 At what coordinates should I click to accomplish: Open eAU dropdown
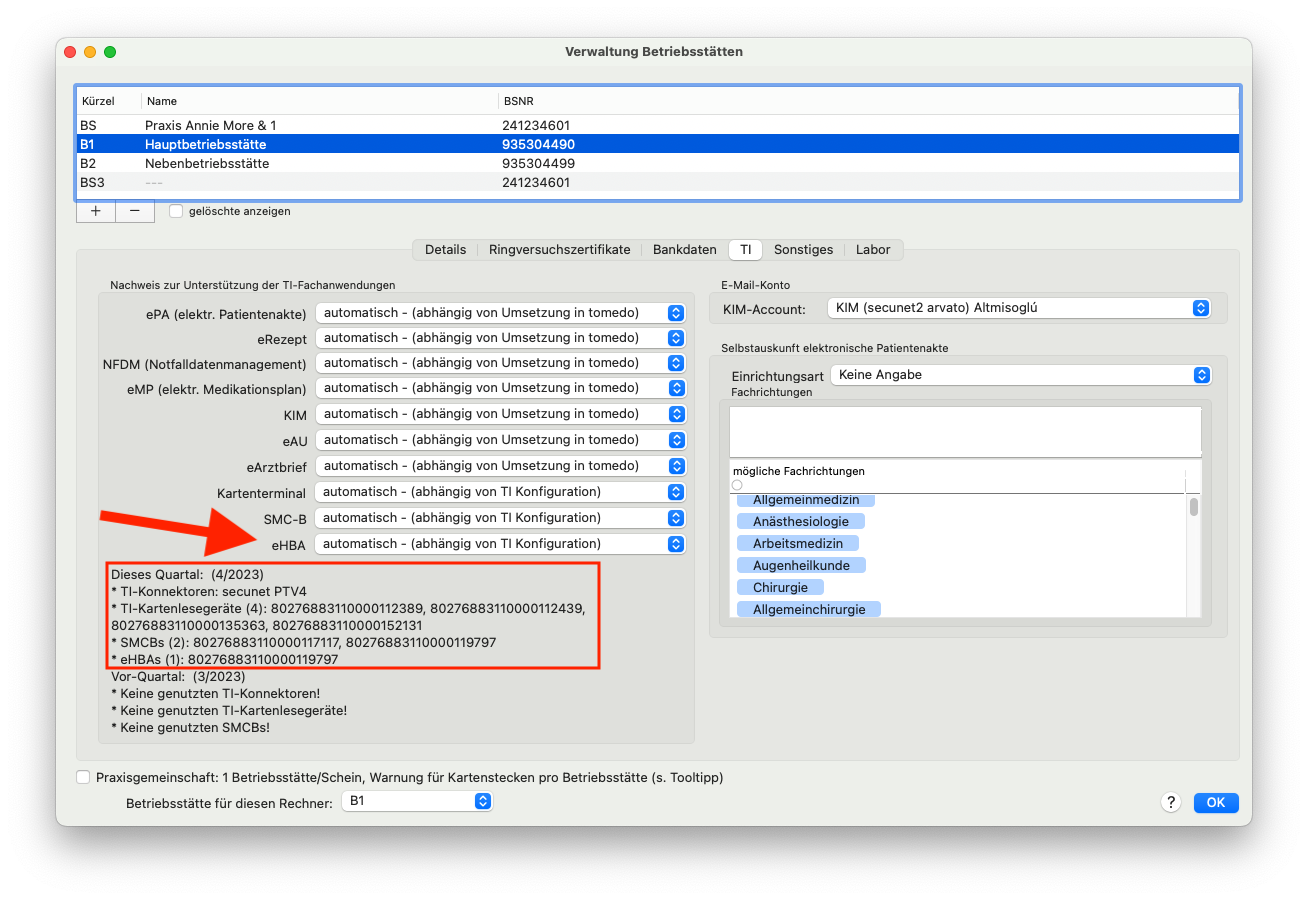tap(500, 440)
